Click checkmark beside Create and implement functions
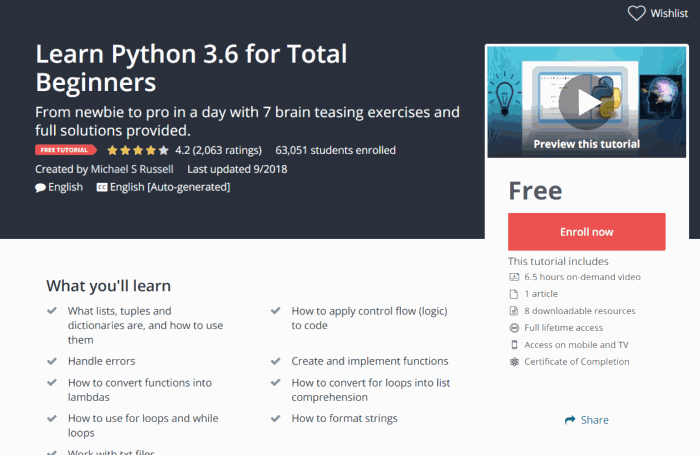The image size is (700, 455). point(275,361)
